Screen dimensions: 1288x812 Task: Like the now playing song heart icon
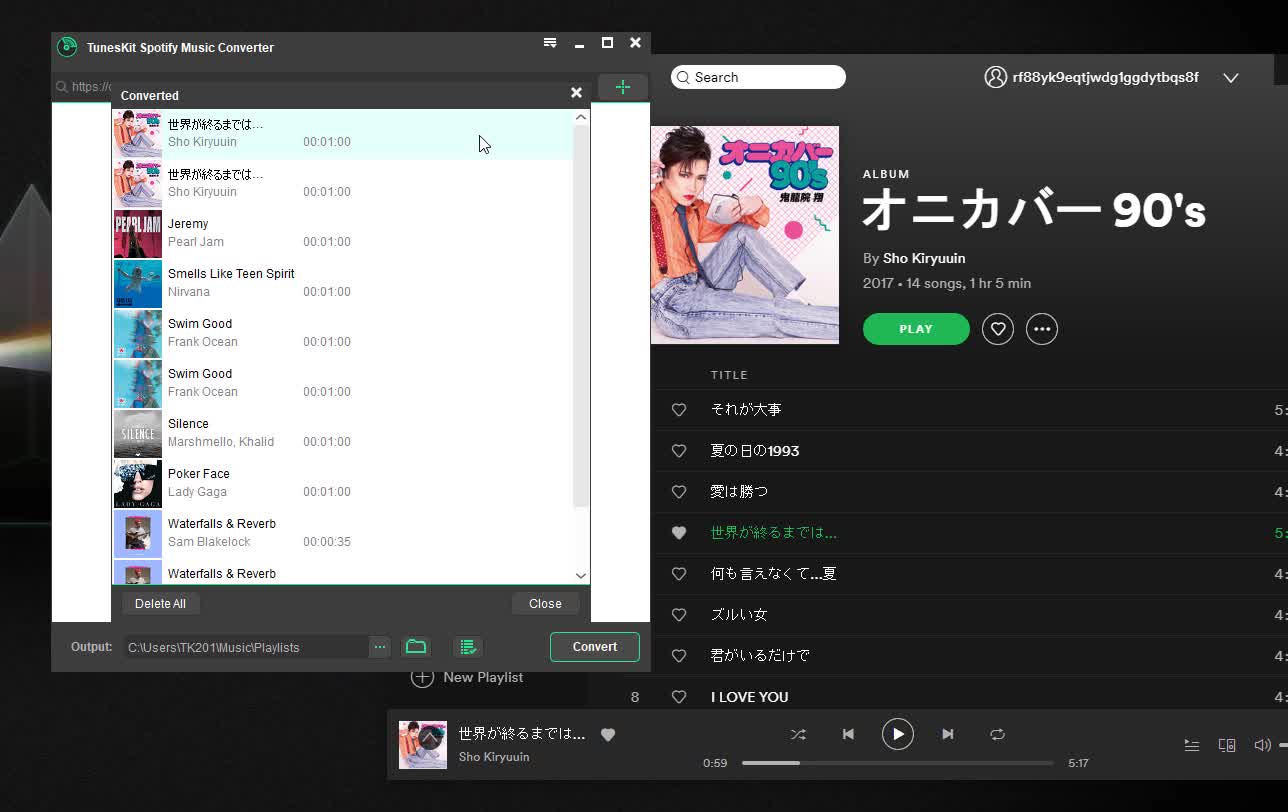point(607,734)
